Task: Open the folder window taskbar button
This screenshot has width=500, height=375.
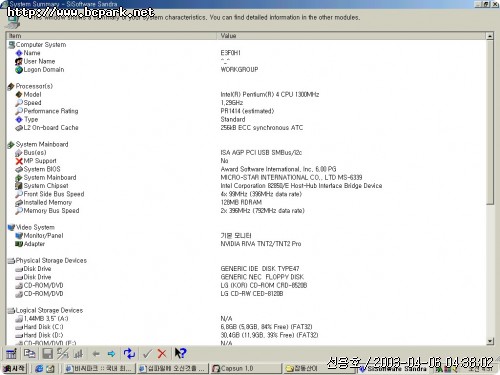Action: pos(318,369)
